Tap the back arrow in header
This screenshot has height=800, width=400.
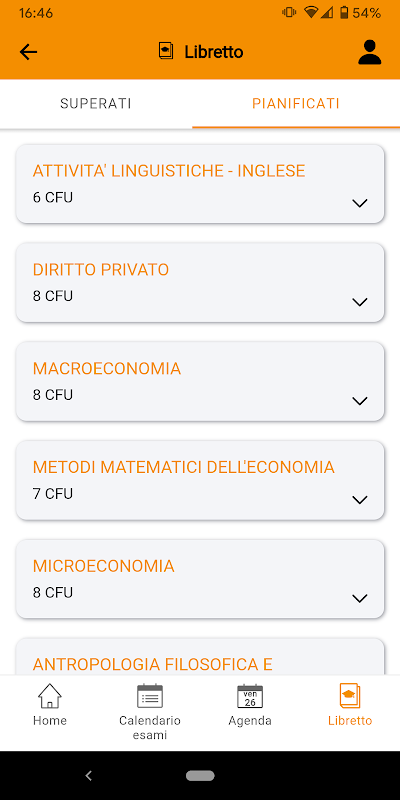point(29,52)
